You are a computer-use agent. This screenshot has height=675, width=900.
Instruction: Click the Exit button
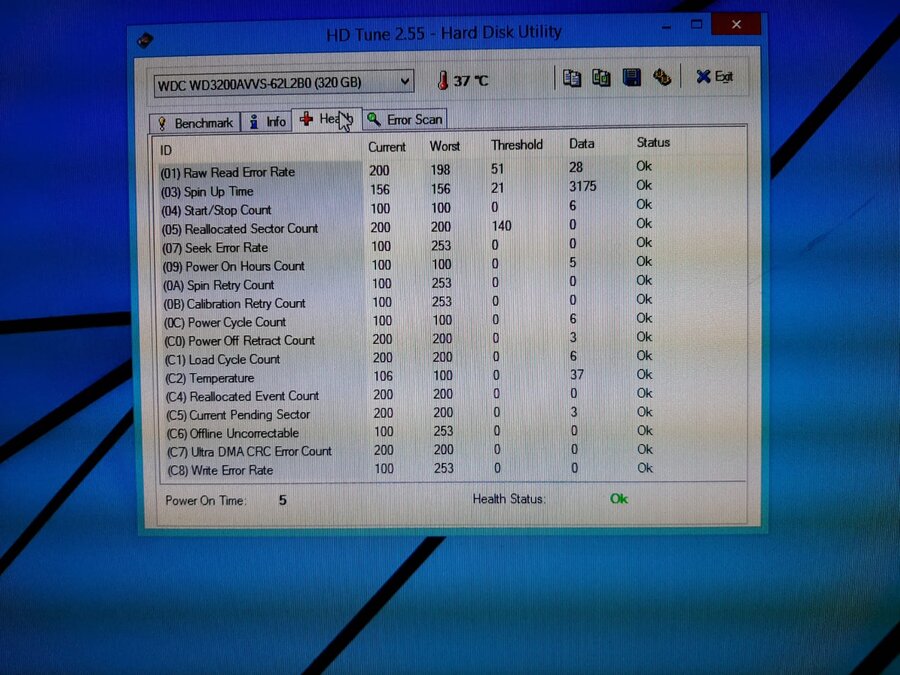pyautogui.click(x=715, y=76)
